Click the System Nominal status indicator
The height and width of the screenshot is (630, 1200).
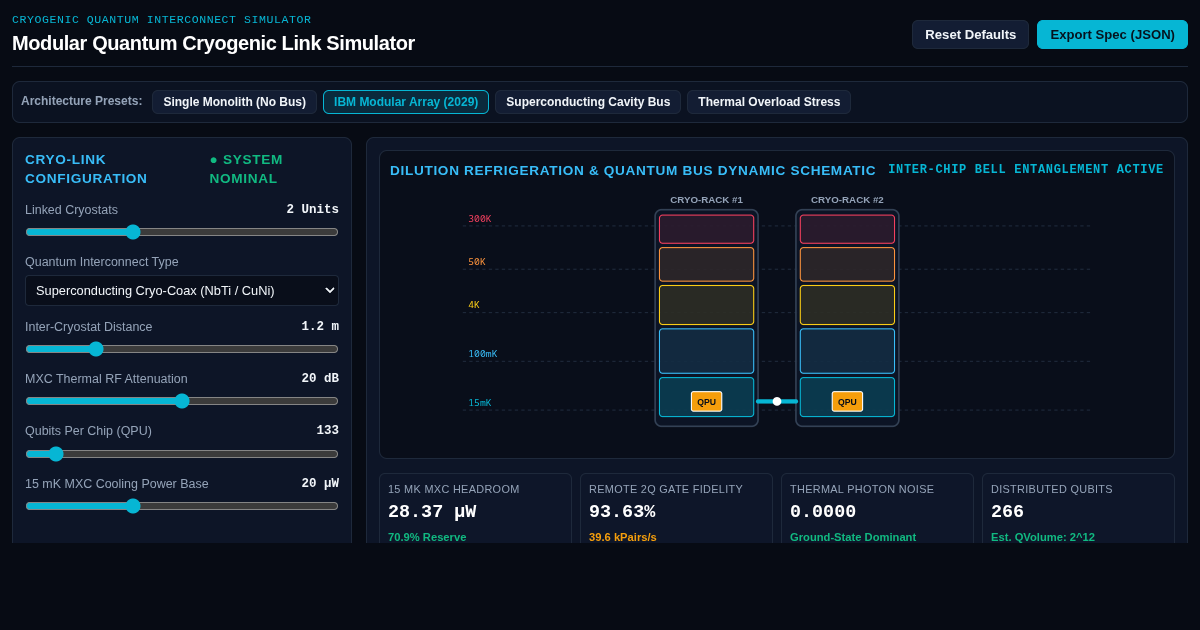tap(246, 169)
